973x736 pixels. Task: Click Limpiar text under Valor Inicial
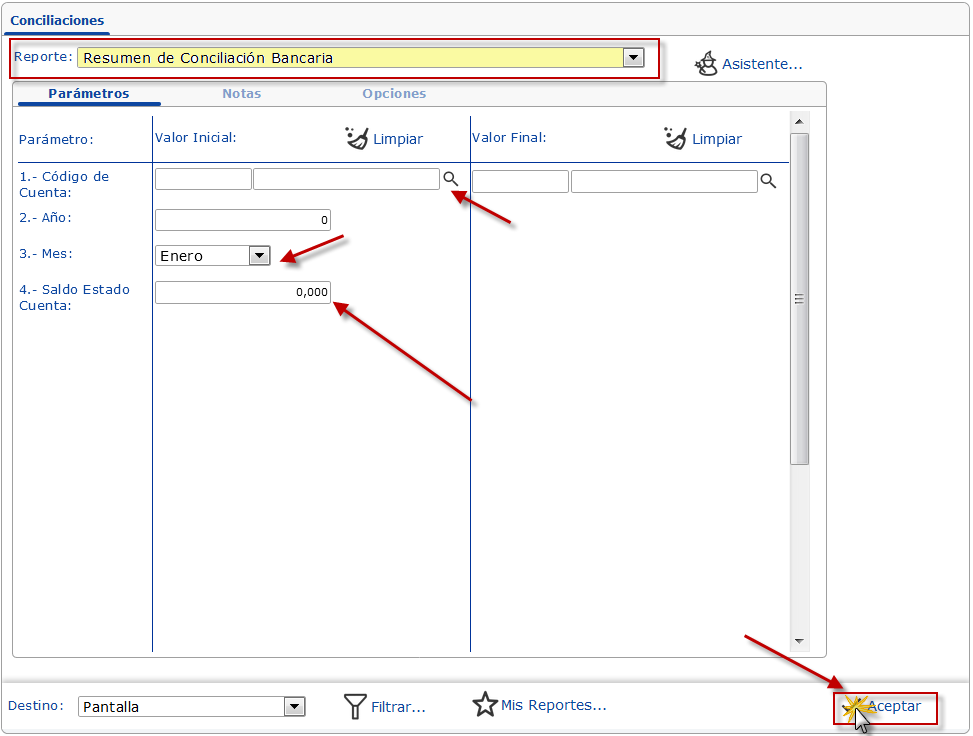398,139
